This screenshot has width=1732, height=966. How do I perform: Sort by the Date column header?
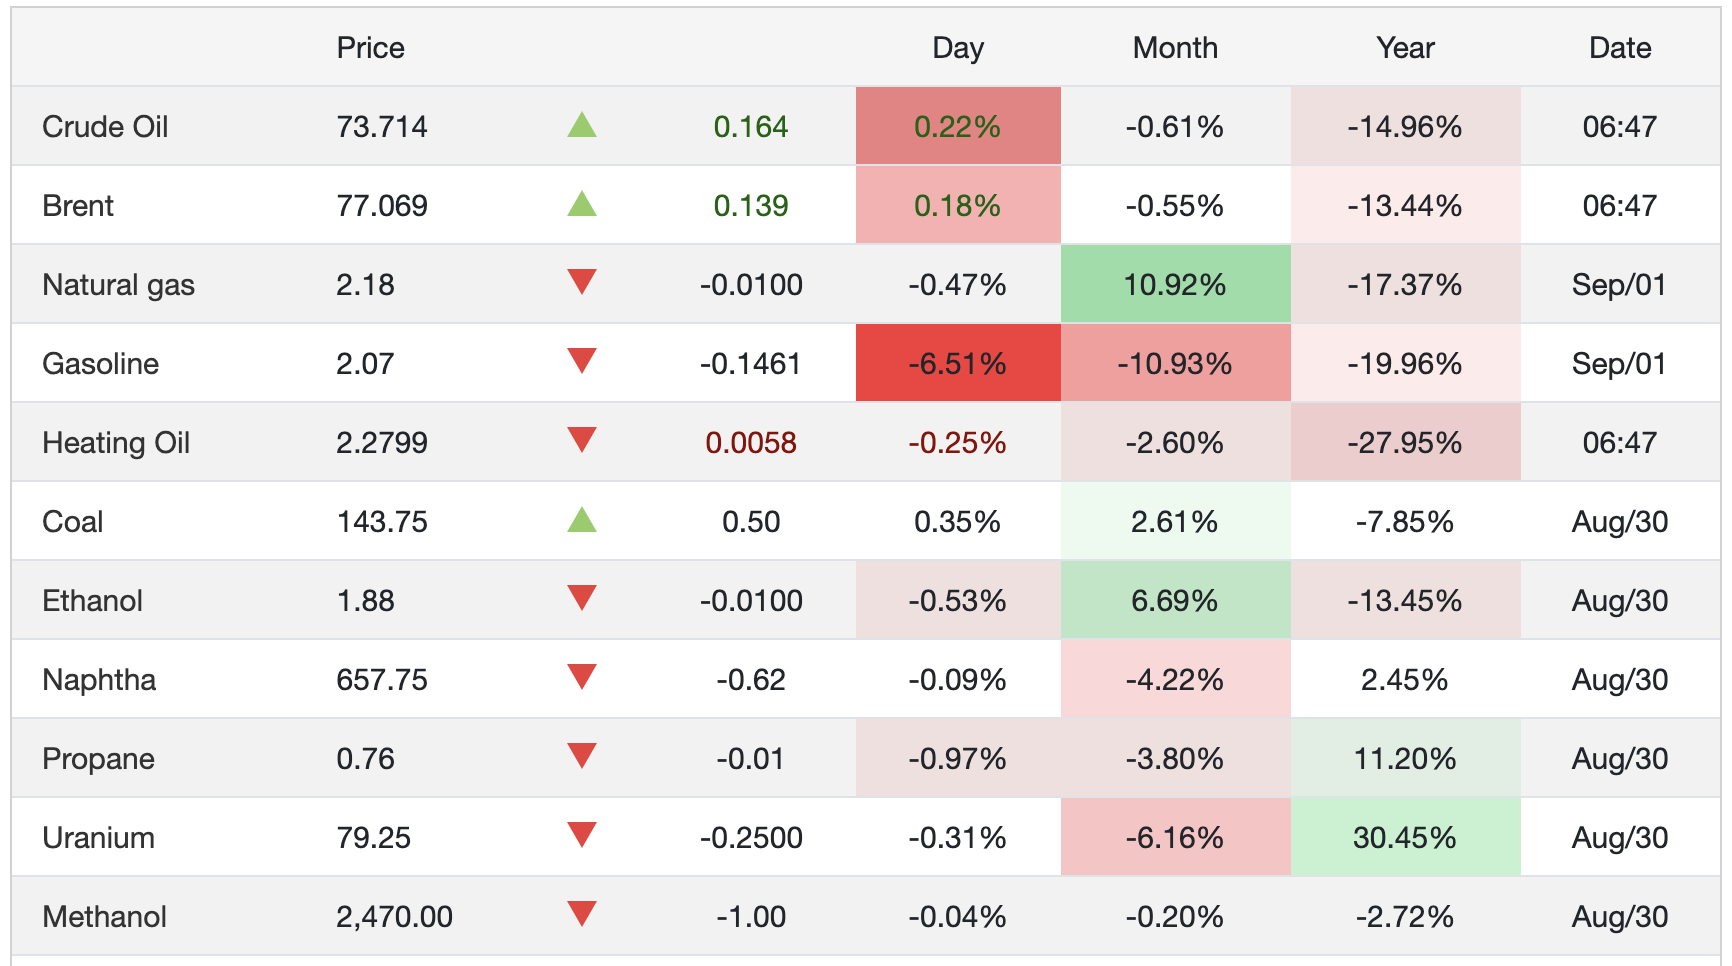[x=1620, y=48]
